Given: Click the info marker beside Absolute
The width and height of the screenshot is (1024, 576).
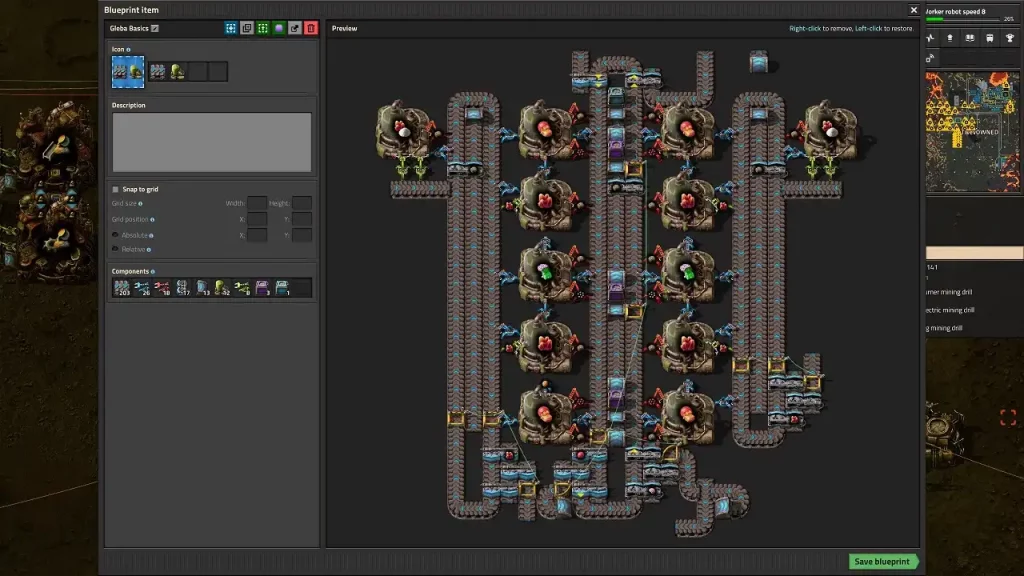Looking at the screenshot, I should 151,236.
